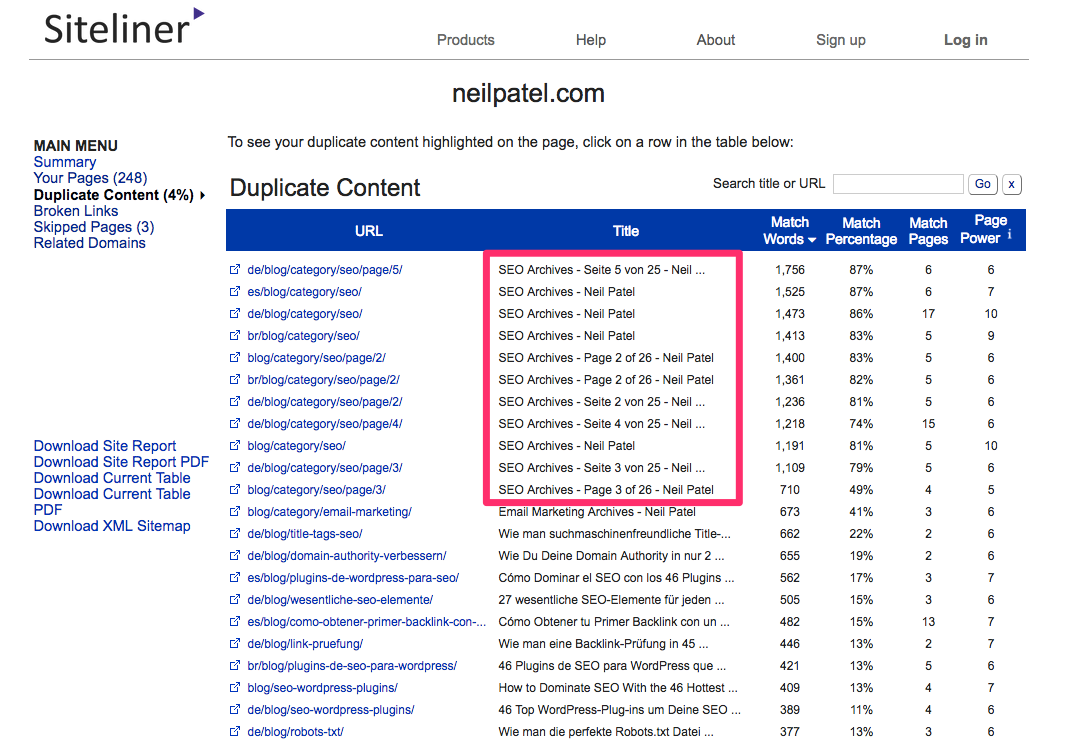The height and width of the screenshot is (740, 1071).
Task: Open external link icon for blog/category/seo/page/3/
Action: tap(234, 489)
